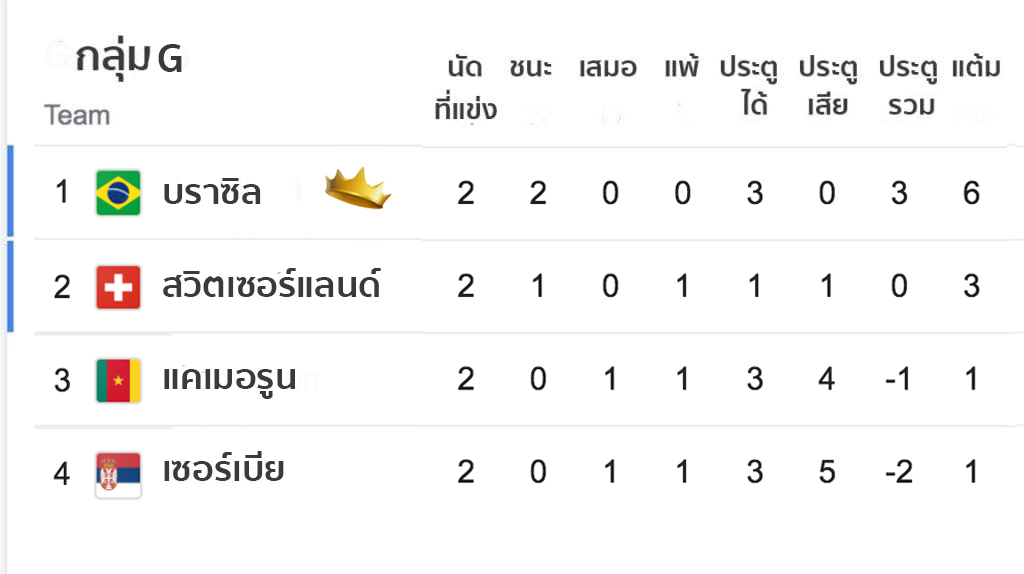Click the Team column header
The width and height of the screenshot is (1024, 574).
pyautogui.click(x=77, y=116)
